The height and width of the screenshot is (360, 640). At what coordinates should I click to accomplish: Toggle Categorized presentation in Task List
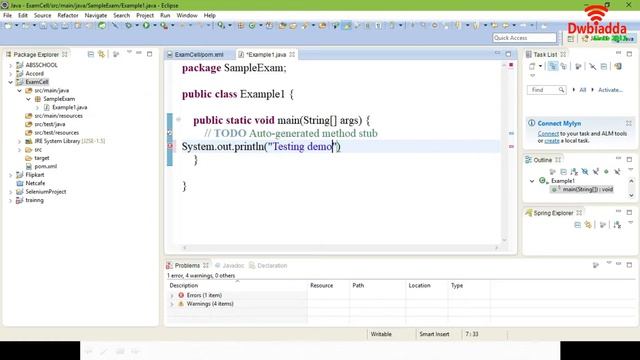553,66
